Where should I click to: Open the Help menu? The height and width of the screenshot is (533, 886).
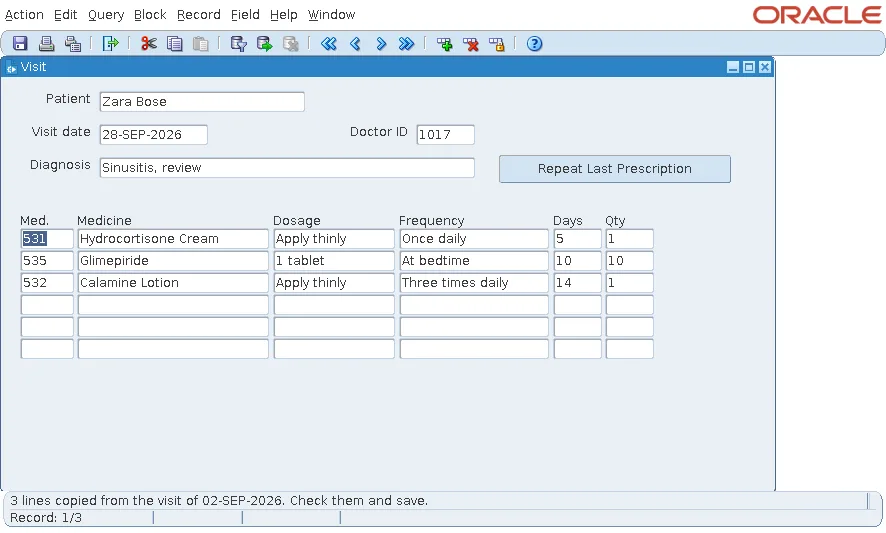pyautogui.click(x=284, y=15)
